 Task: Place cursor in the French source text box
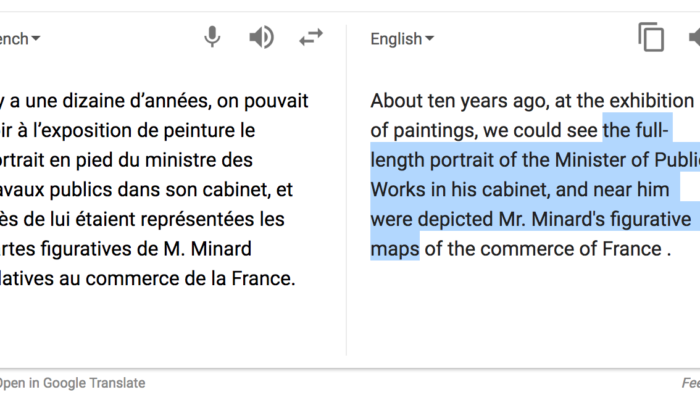pyautogui.click(x=154, y=189)
